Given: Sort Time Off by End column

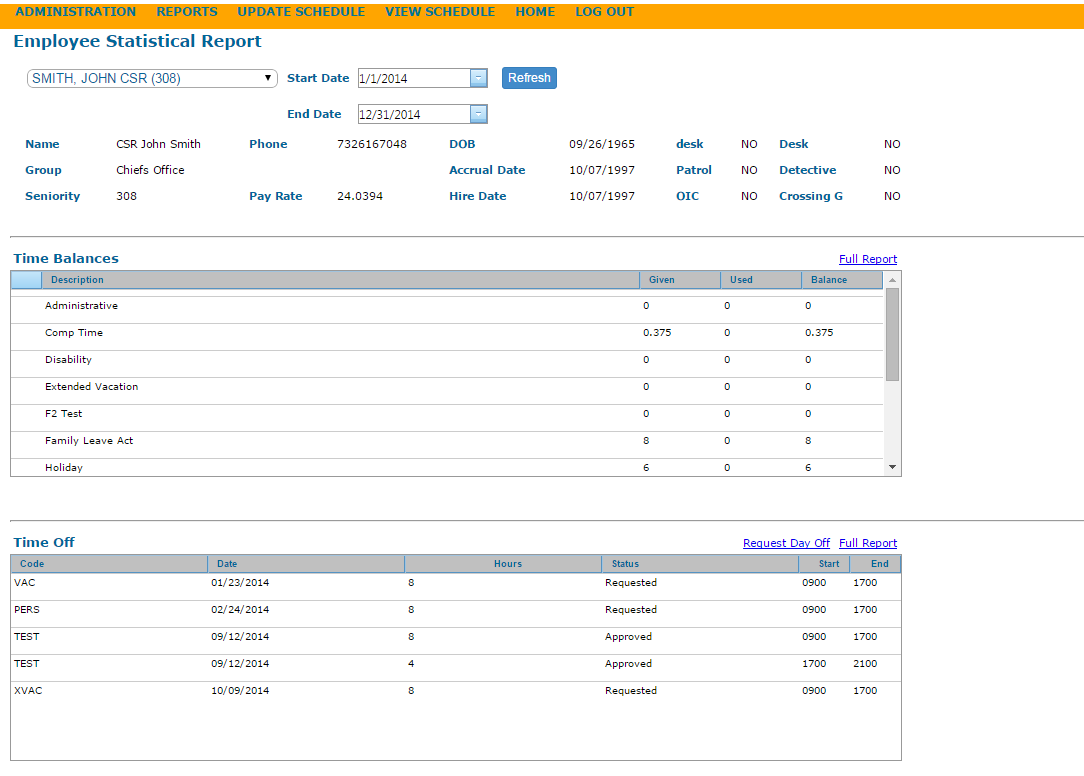Looking at the screenshot, I should point(875,564).
